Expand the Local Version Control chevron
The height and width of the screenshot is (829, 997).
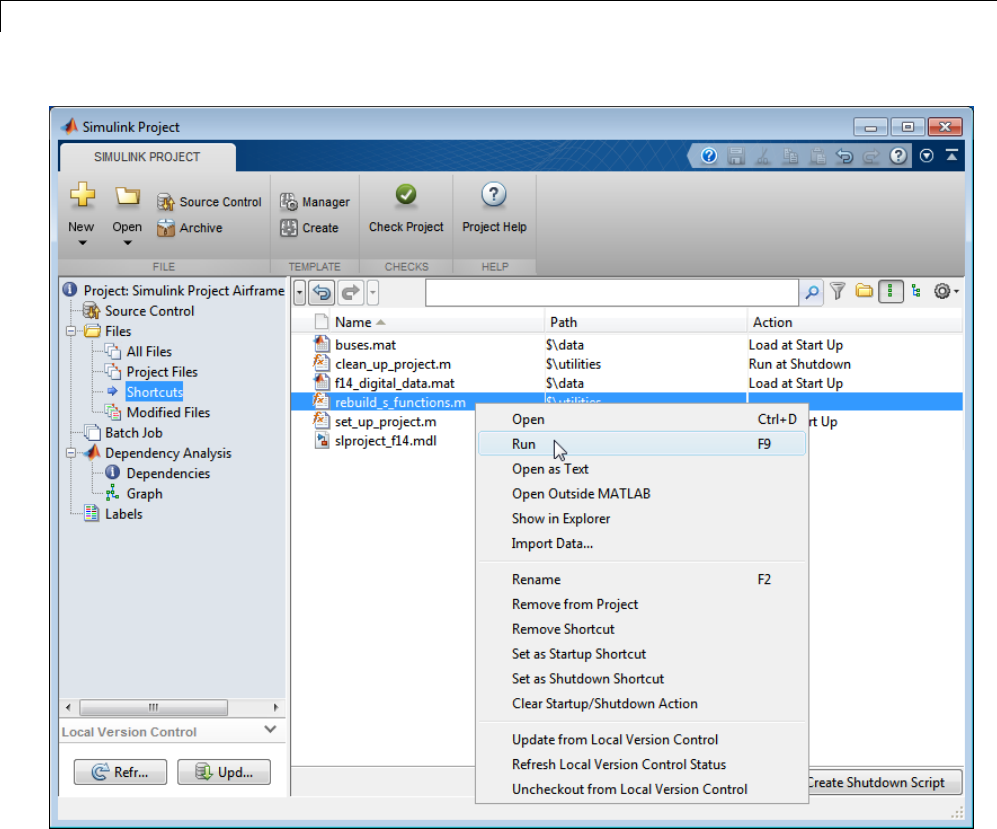pyautogui.click(x=270, y=730)
